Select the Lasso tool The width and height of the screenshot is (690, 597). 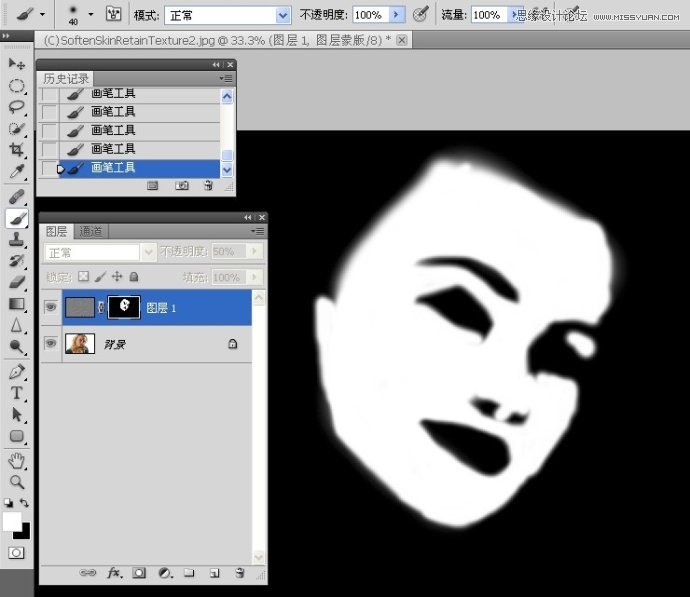pyautogui.click(x=17, y=107)
